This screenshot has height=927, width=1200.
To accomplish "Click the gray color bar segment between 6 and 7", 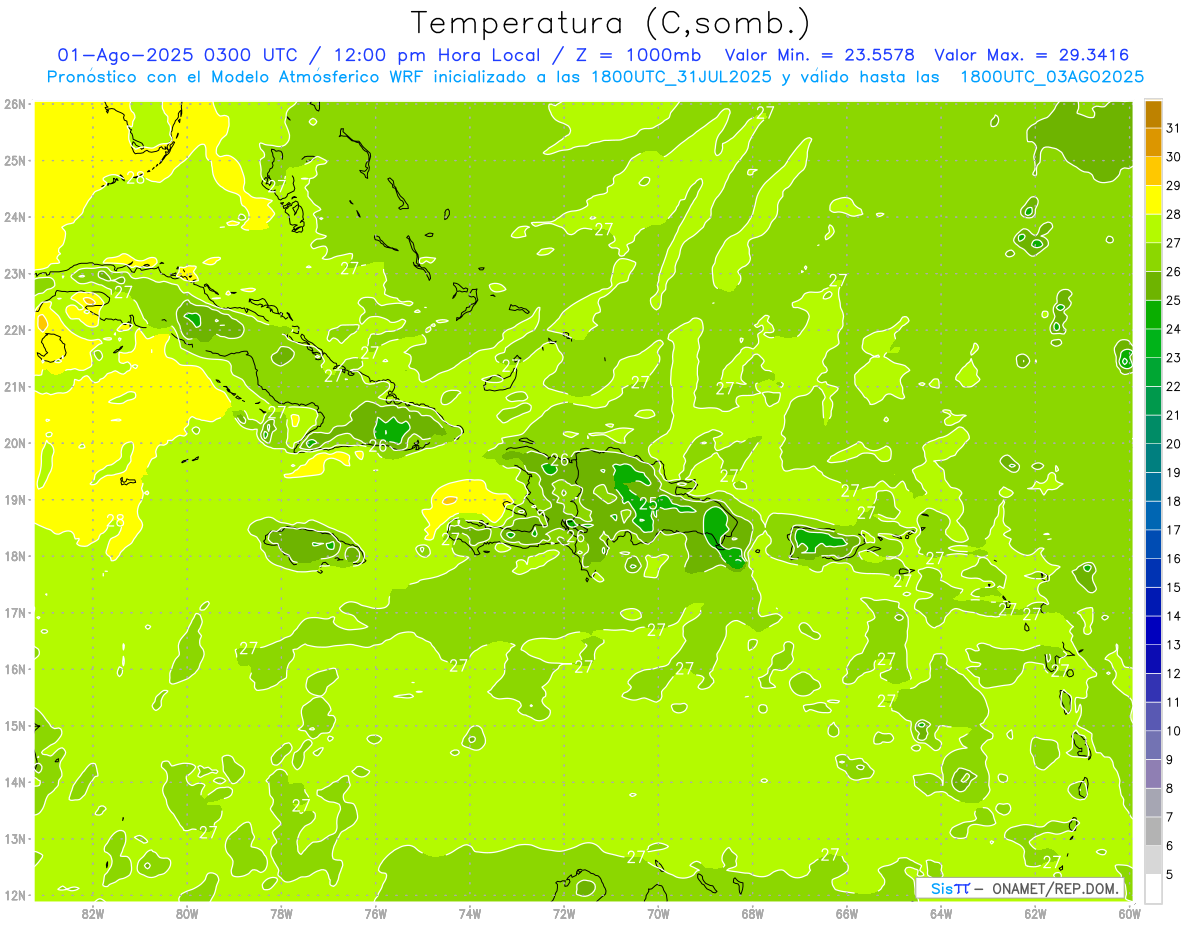I will pyautogui.click(x=1153, y=831).
